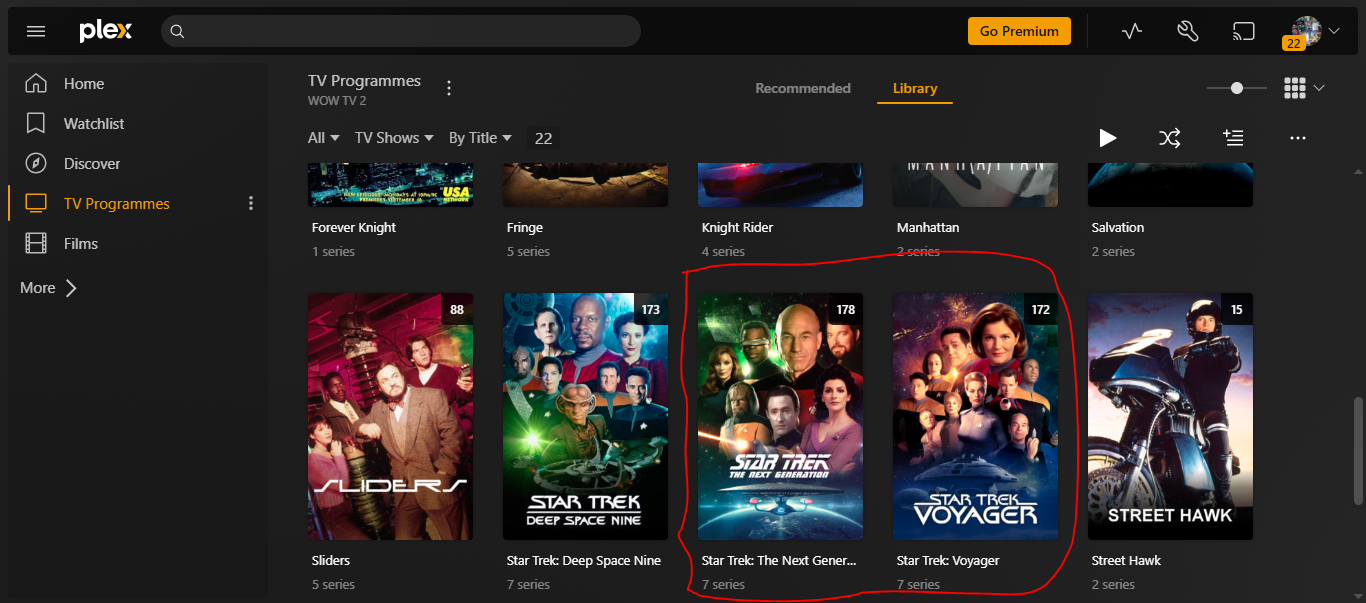The width and height of the screenshot is (1366, 603).
Task: Open the By Title sort dropdown
Action: pyautogui.click(x=480, y=138)
